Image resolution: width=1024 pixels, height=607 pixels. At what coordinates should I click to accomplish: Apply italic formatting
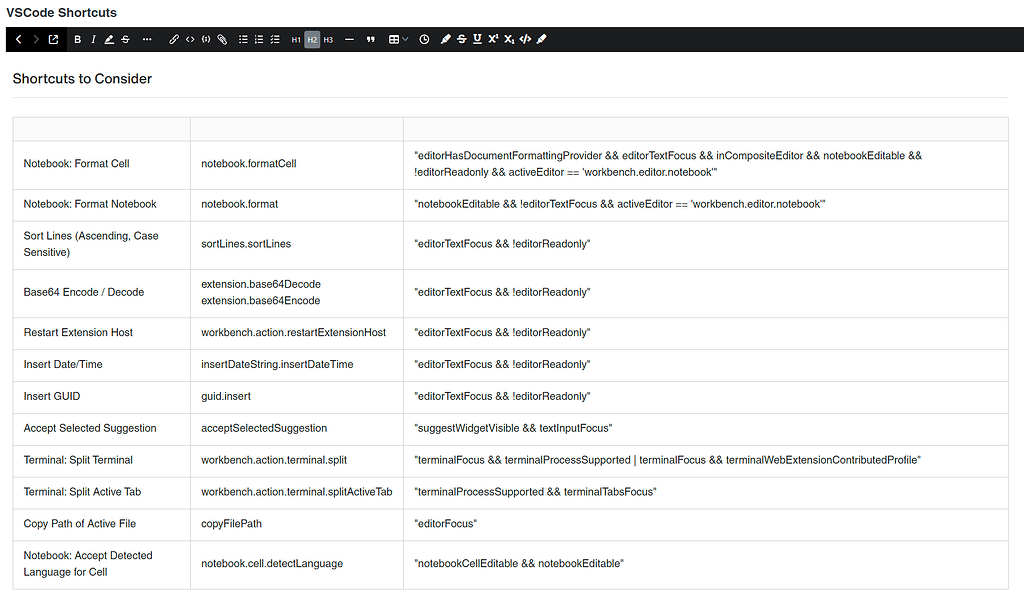point(93,39)
